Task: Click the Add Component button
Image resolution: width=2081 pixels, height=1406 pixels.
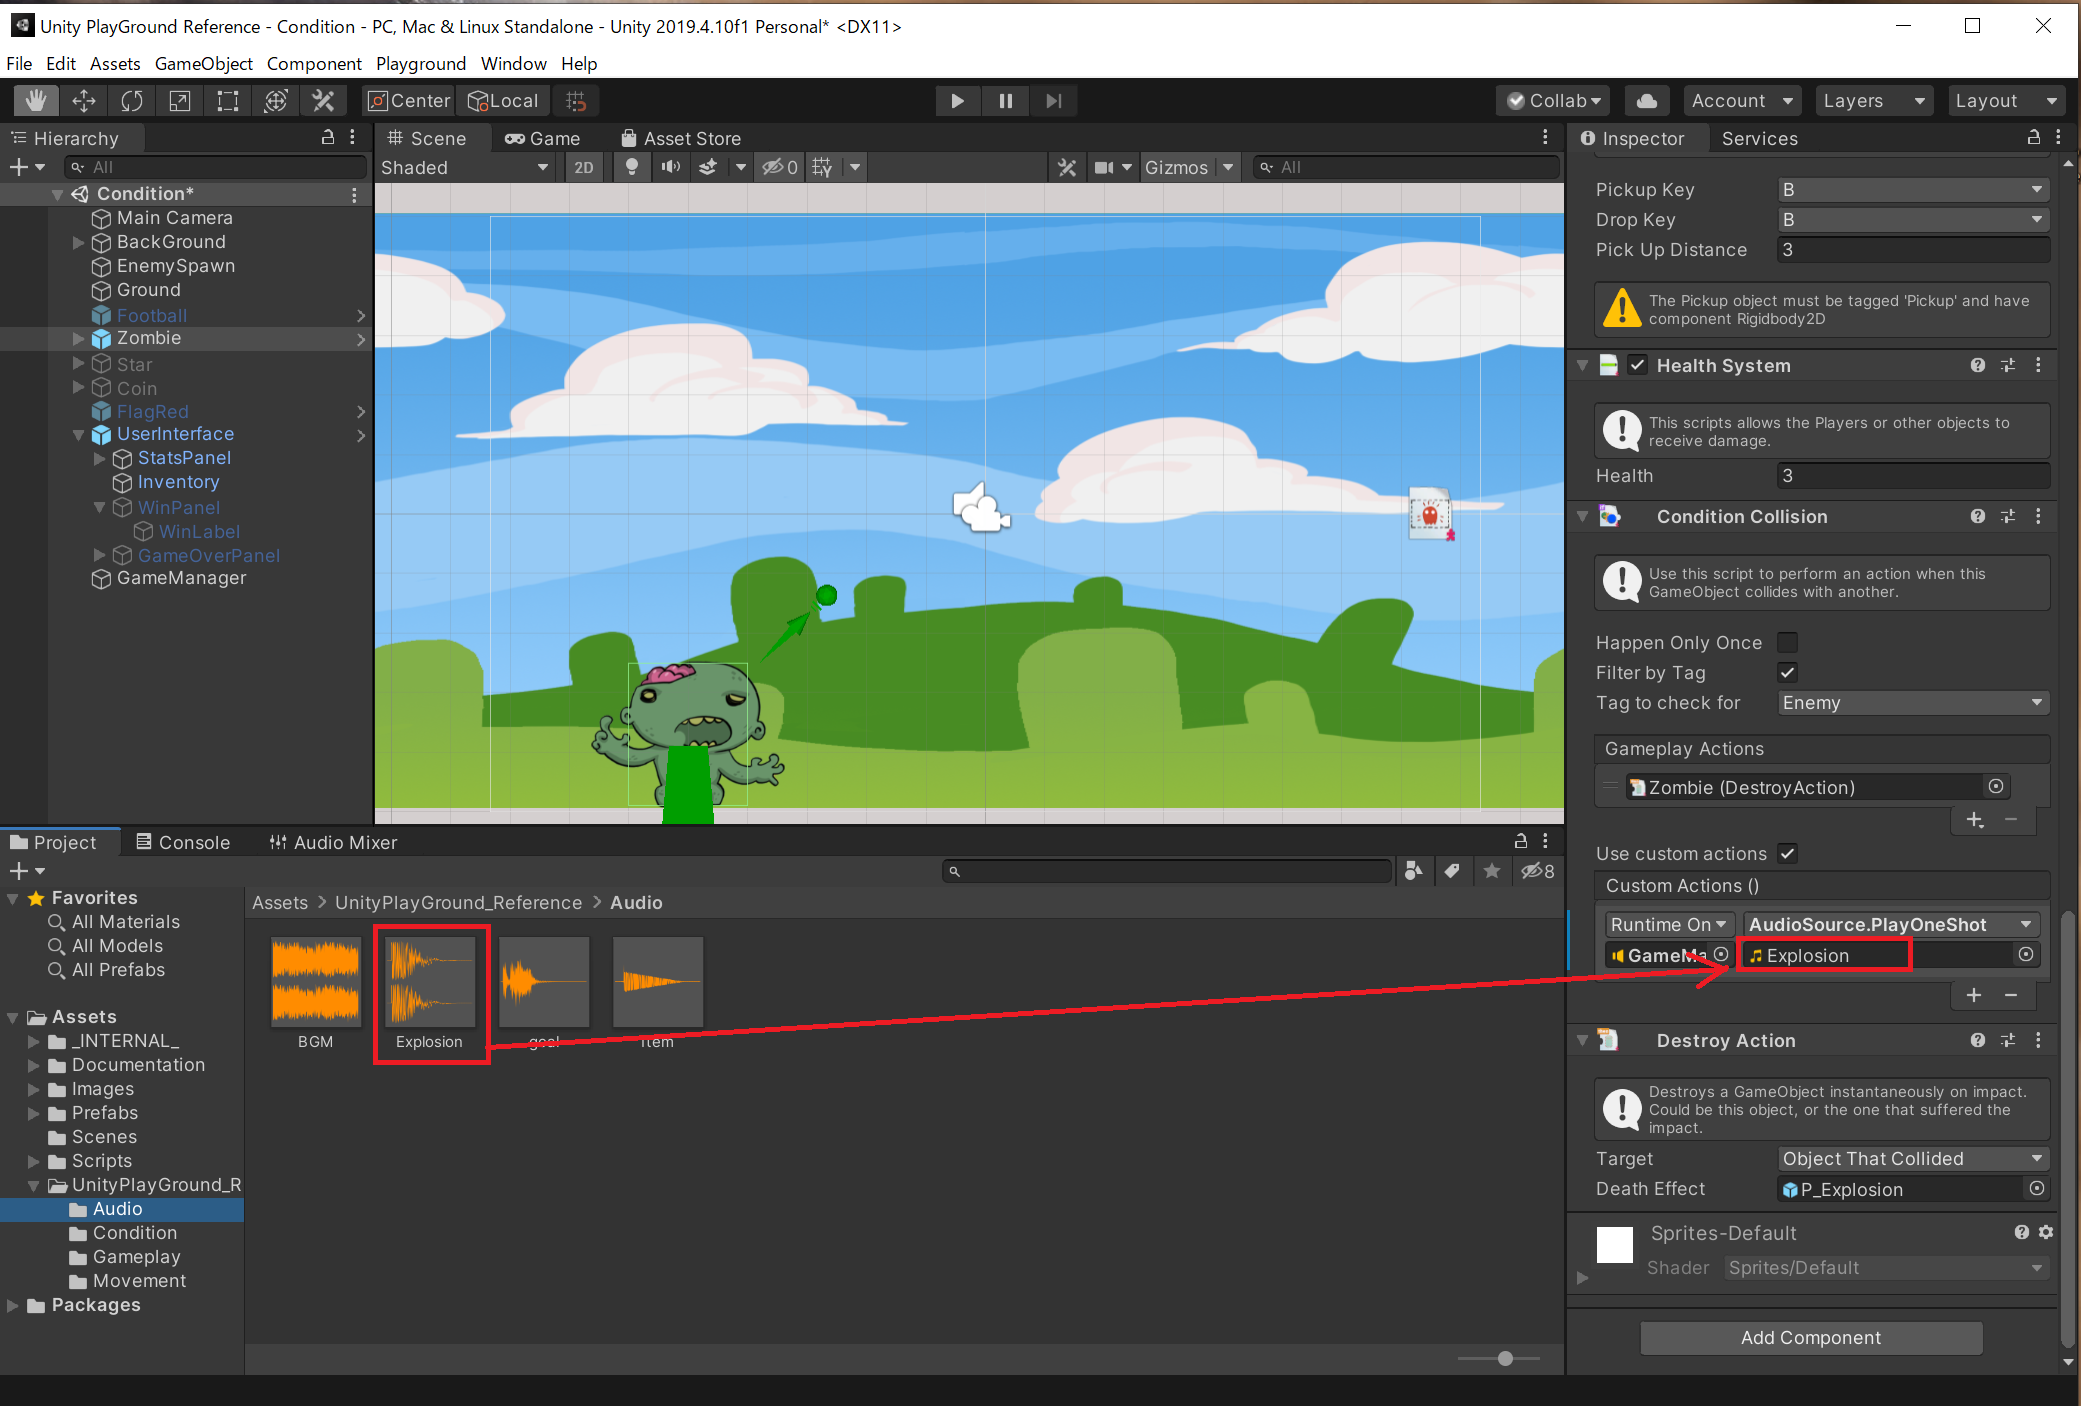Action: (1810, 1338)
